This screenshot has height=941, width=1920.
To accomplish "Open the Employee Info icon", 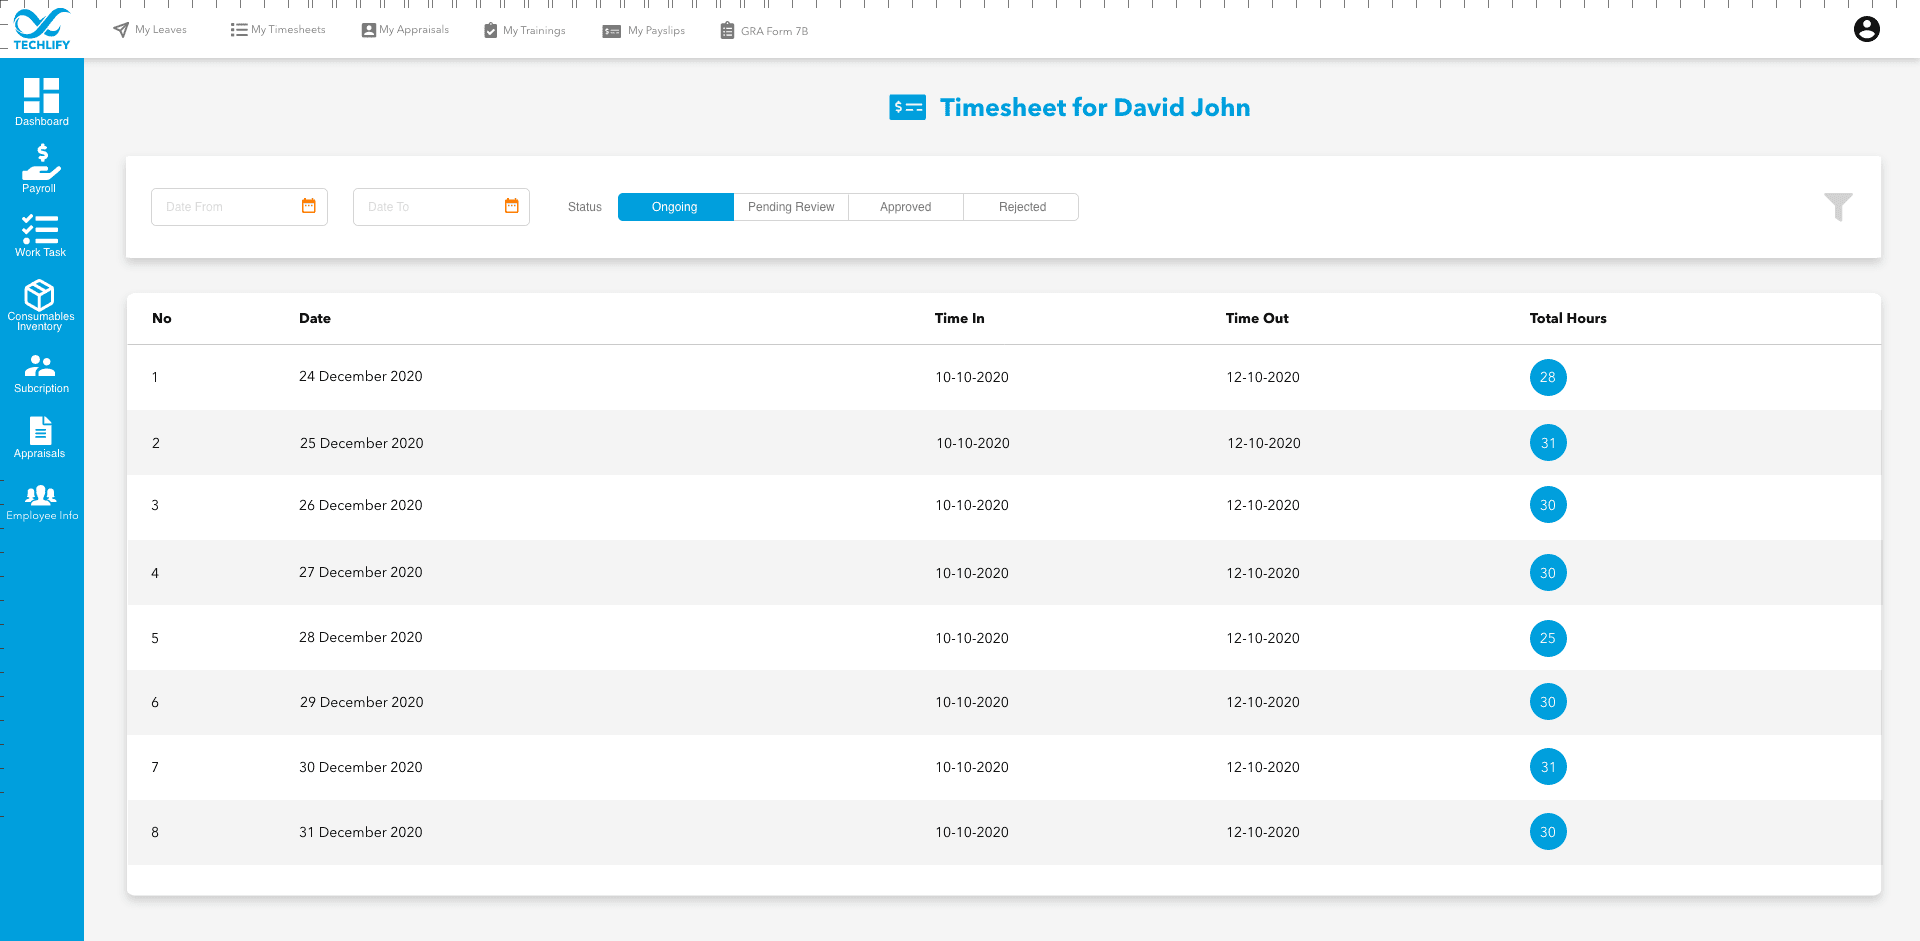I will coord(41,495).
